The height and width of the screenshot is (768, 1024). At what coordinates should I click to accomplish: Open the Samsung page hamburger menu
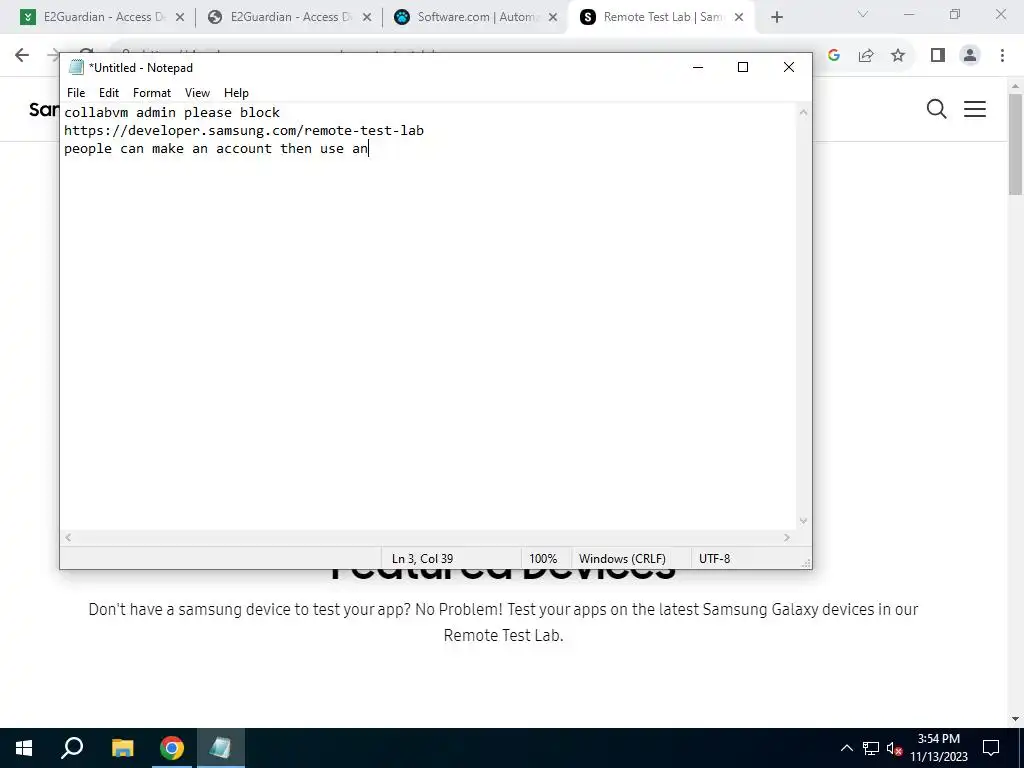click(974, 109)
